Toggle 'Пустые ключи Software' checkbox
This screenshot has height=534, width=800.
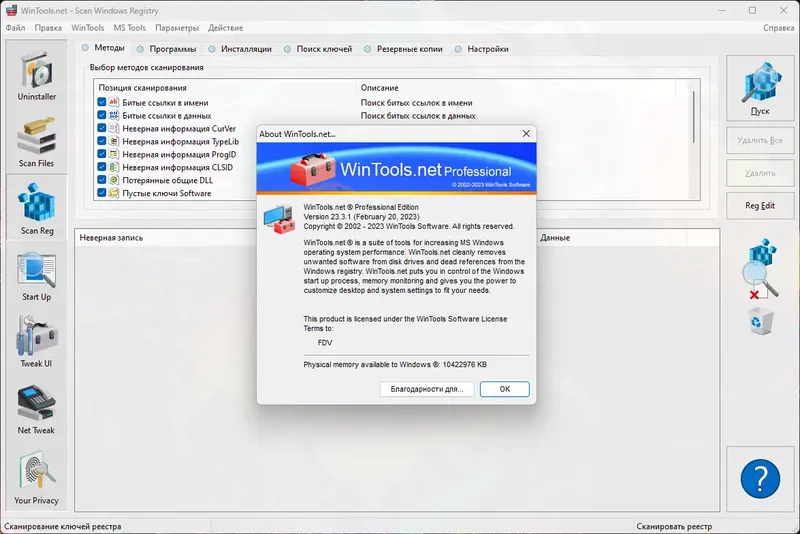pos(102,193)
